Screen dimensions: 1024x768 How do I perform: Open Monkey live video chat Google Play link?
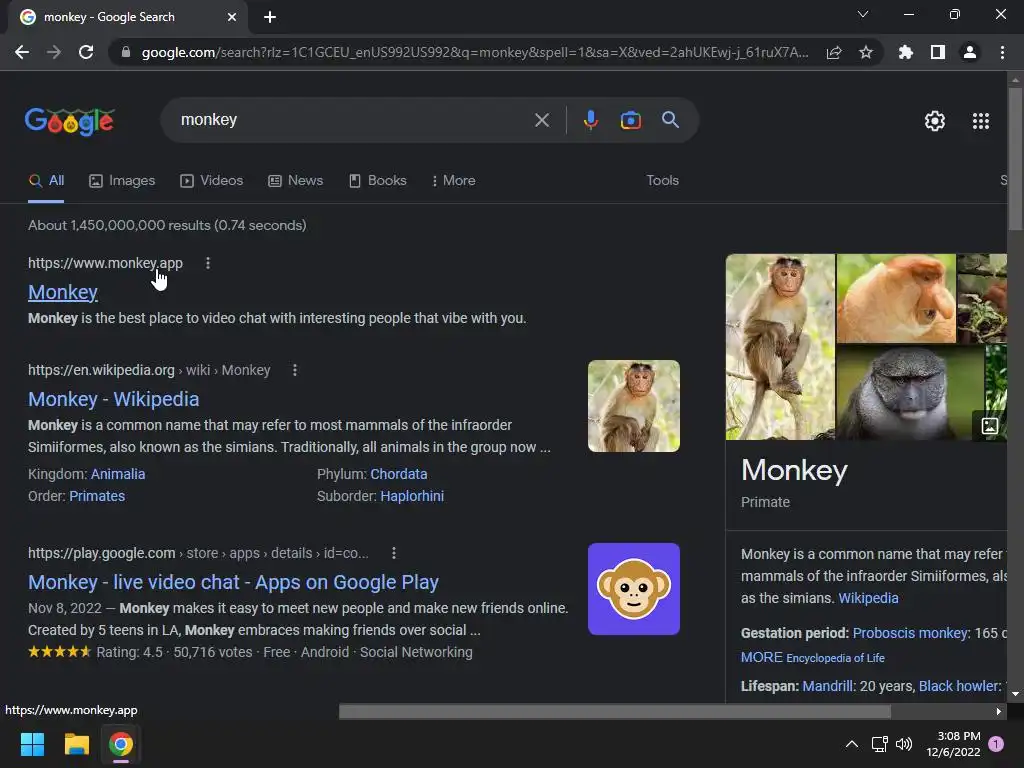(x=233, y=582)
